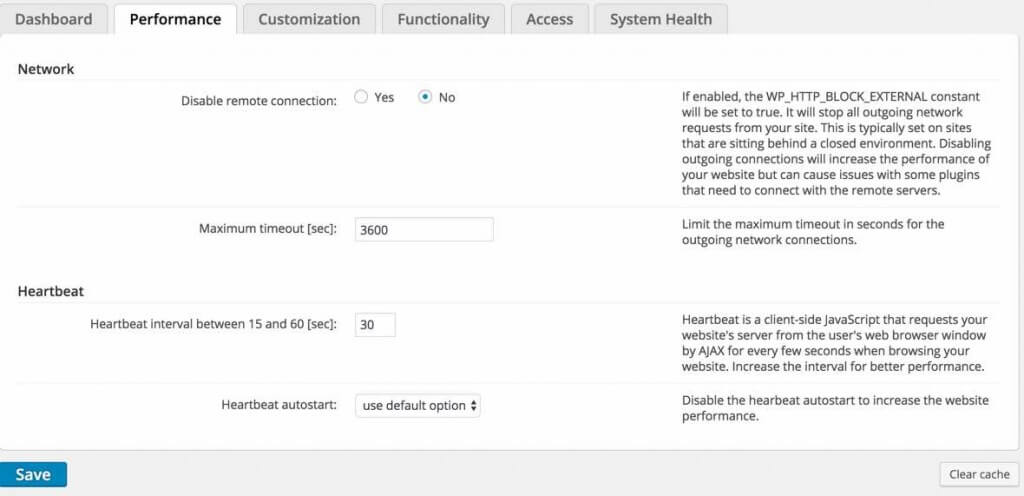
Task: Select Yes for Disable remote connection
Action: 362,97
